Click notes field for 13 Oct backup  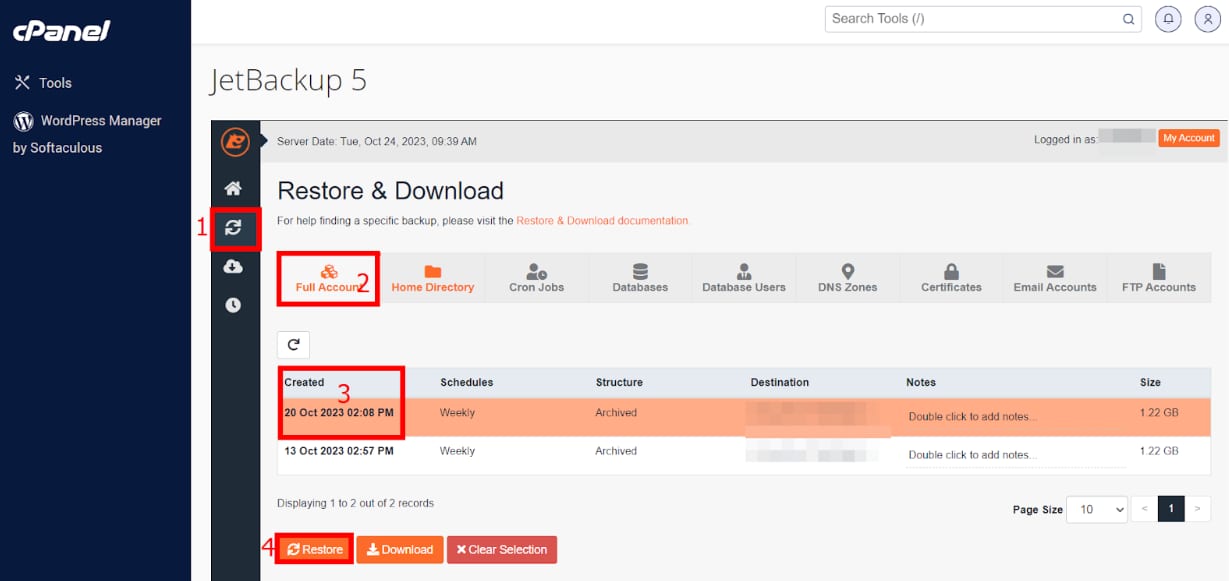coord(1016,455)
